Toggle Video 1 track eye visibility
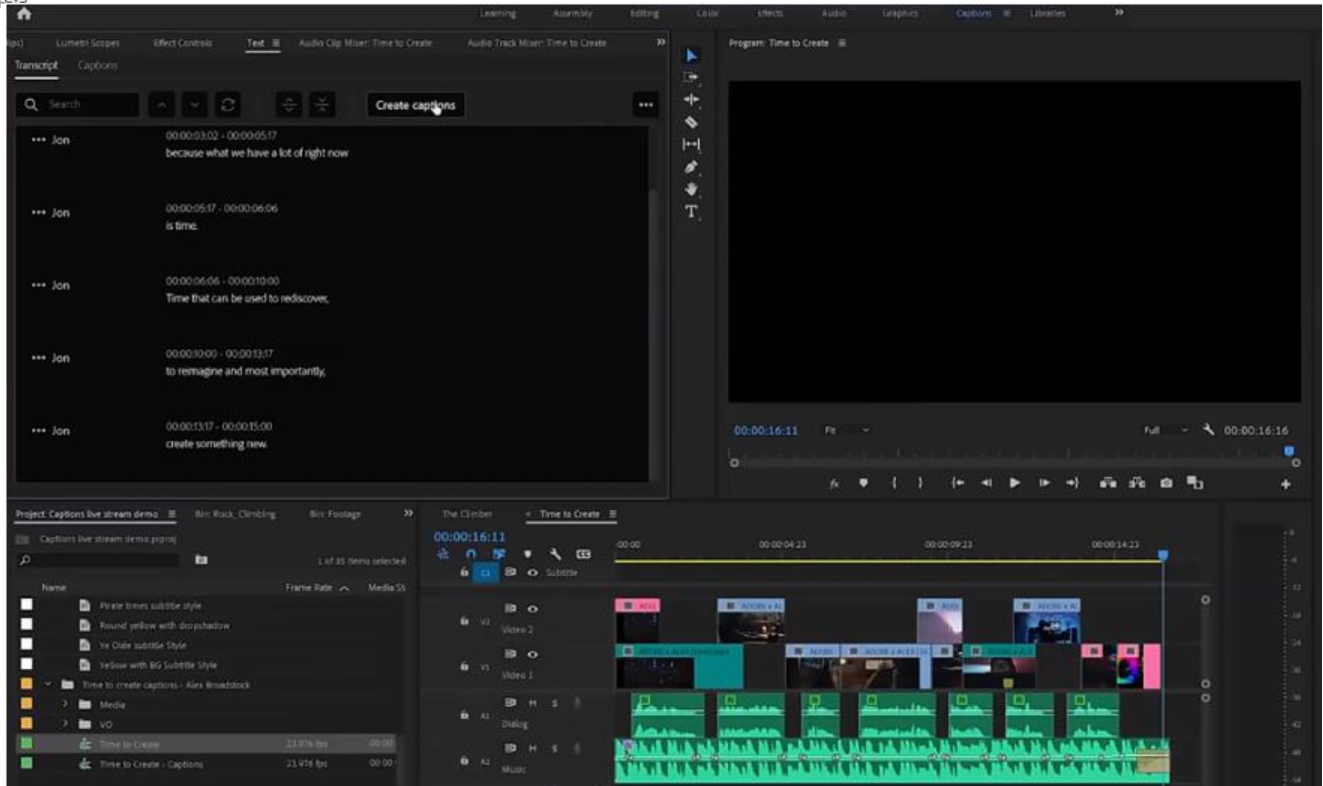Screen dimensions: 1323x786 (x=532, y=654)
